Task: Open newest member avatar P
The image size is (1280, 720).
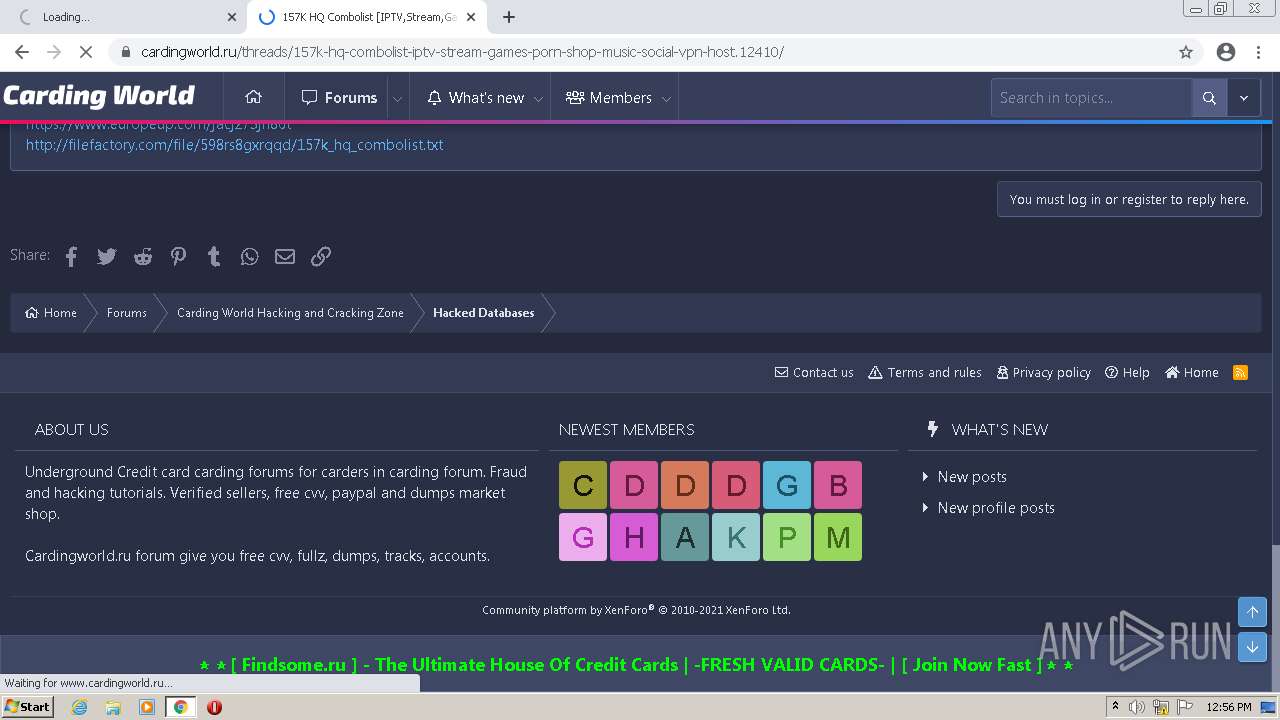Action: pyautogui.click(x=787, y=537)
